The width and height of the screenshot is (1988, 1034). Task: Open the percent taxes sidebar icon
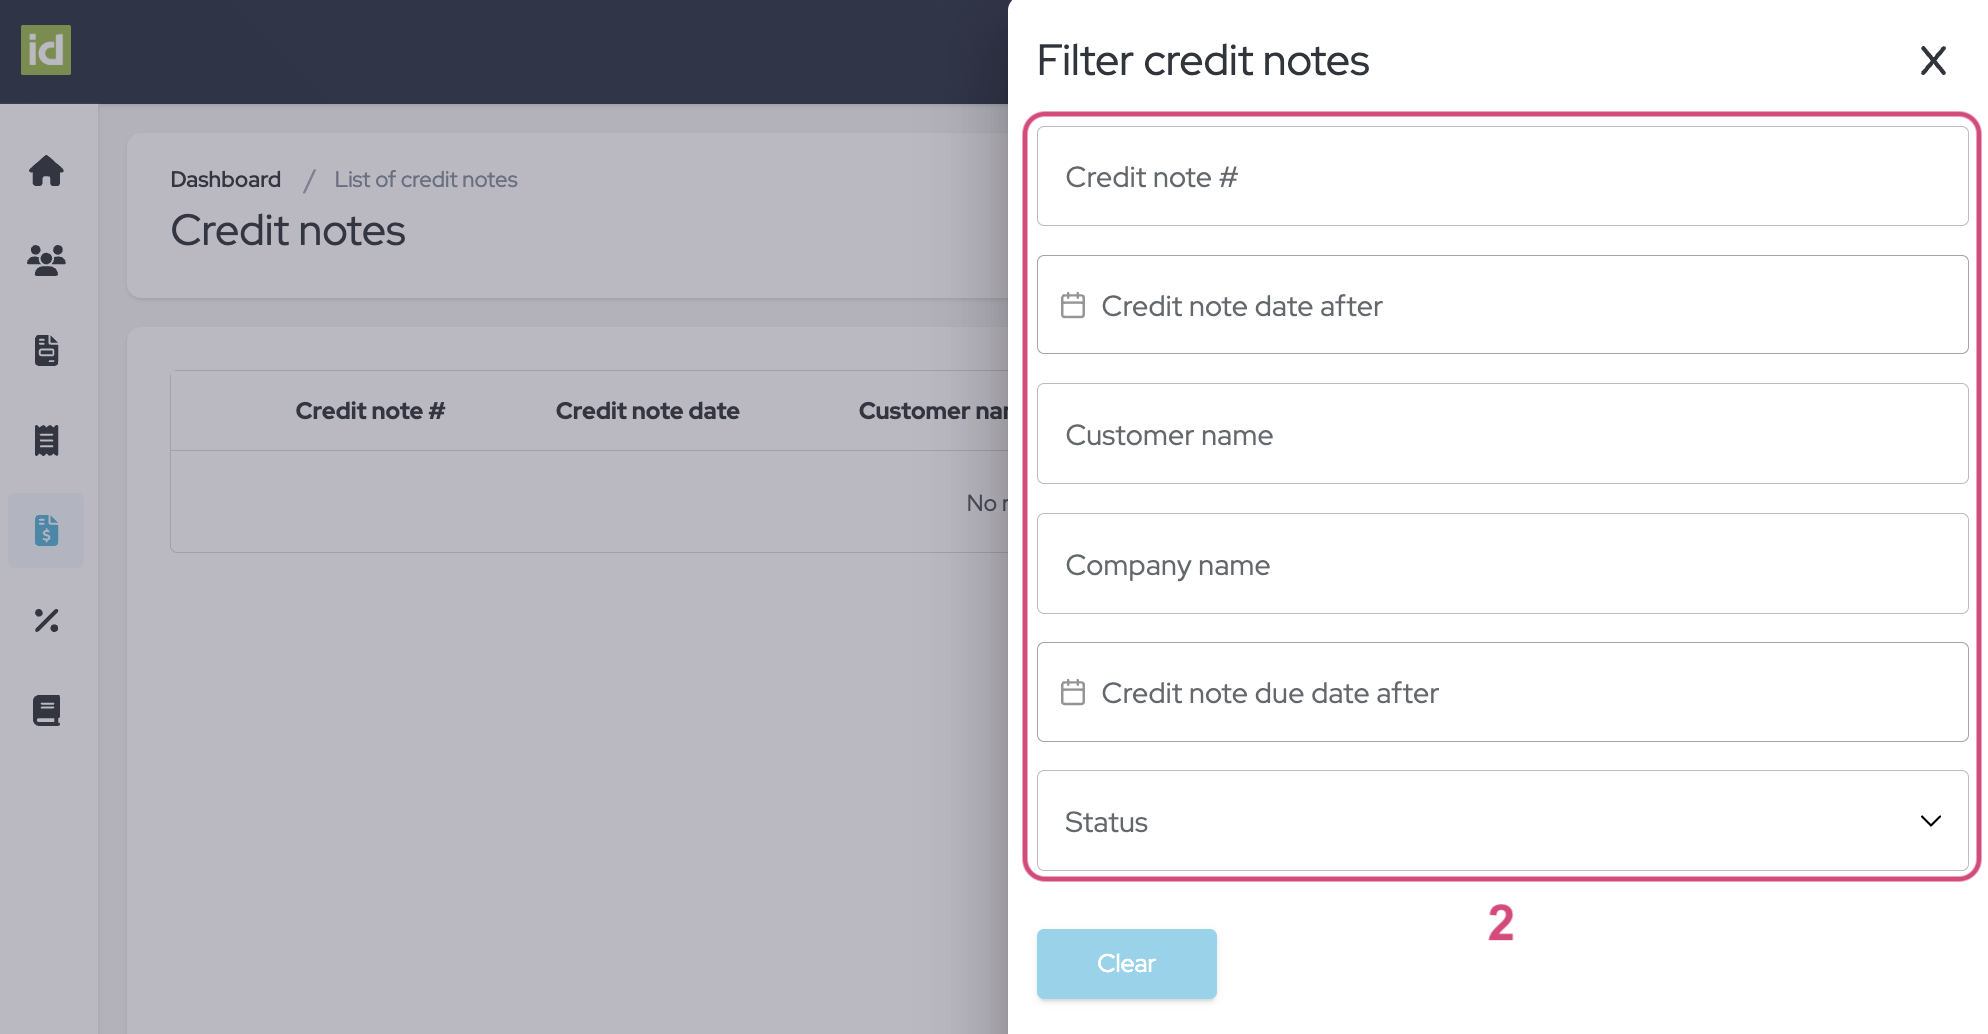tap(46, 620)
